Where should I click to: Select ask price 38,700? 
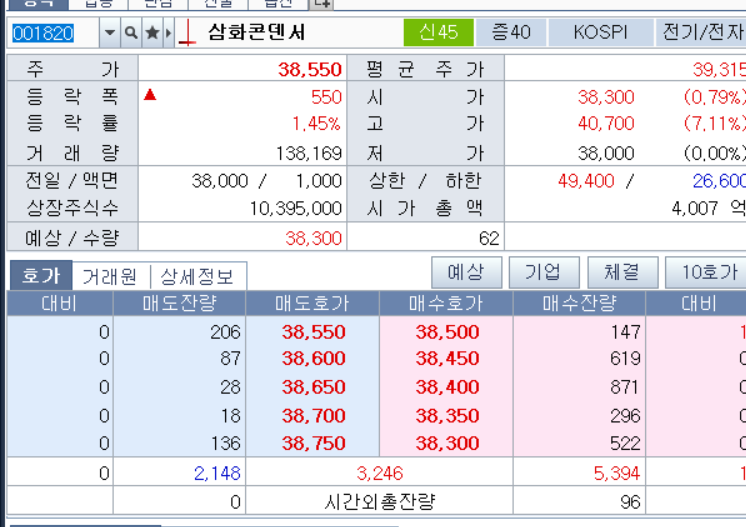pyautogui.click(x=314, y=416)
